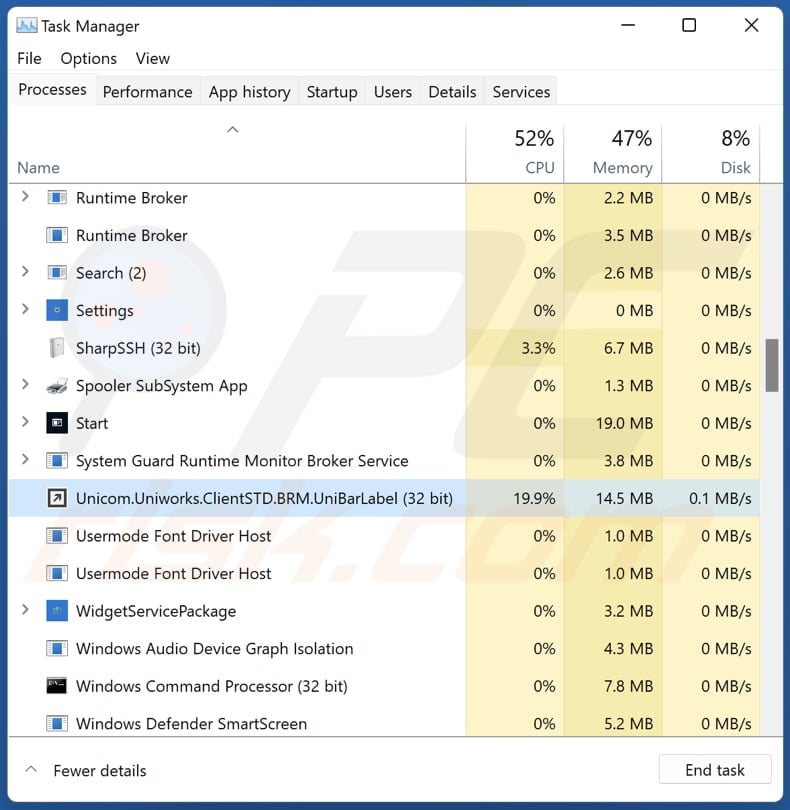Open the File menu

click(x=29, y=58)
